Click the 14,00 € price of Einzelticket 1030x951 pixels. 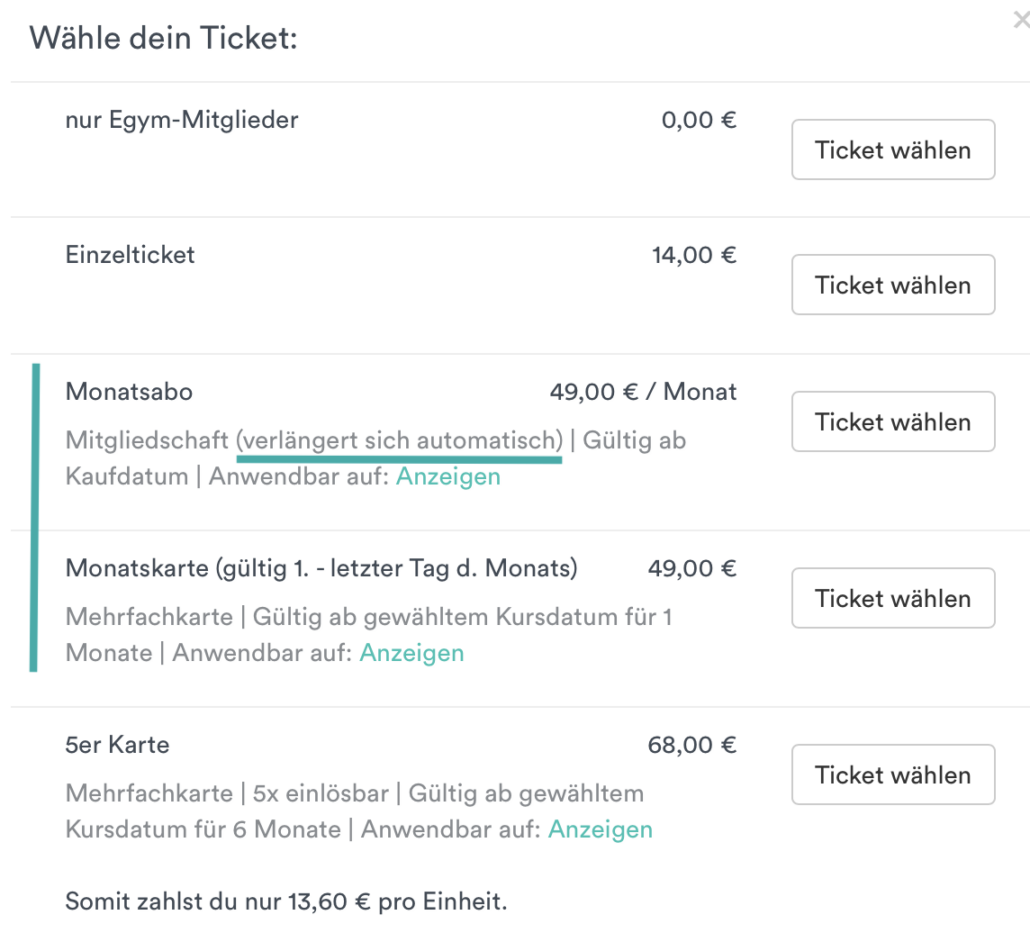click(x=694, y=255)
